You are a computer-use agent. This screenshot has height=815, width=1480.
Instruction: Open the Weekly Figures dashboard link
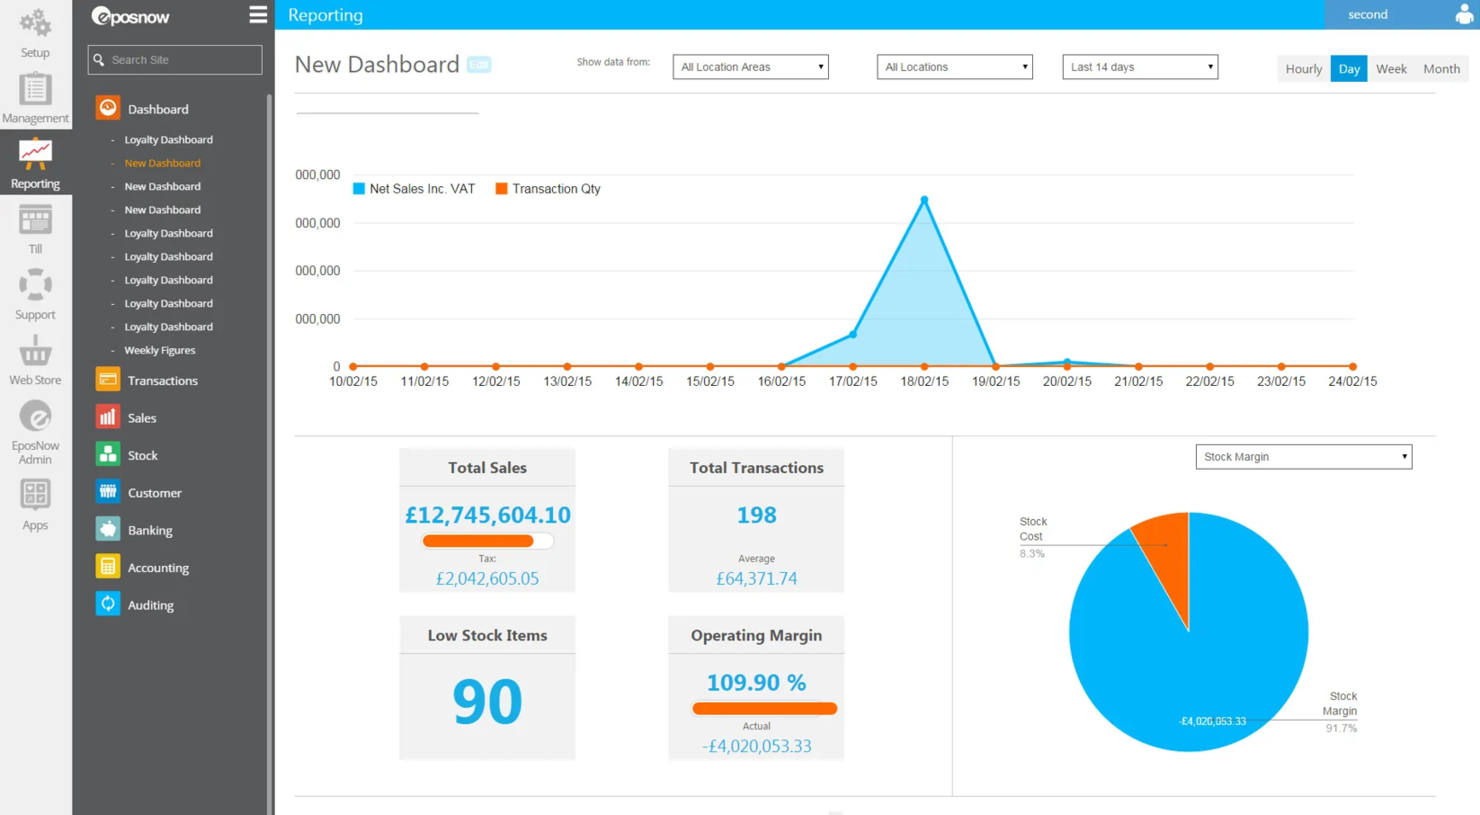tap(159, 350)
